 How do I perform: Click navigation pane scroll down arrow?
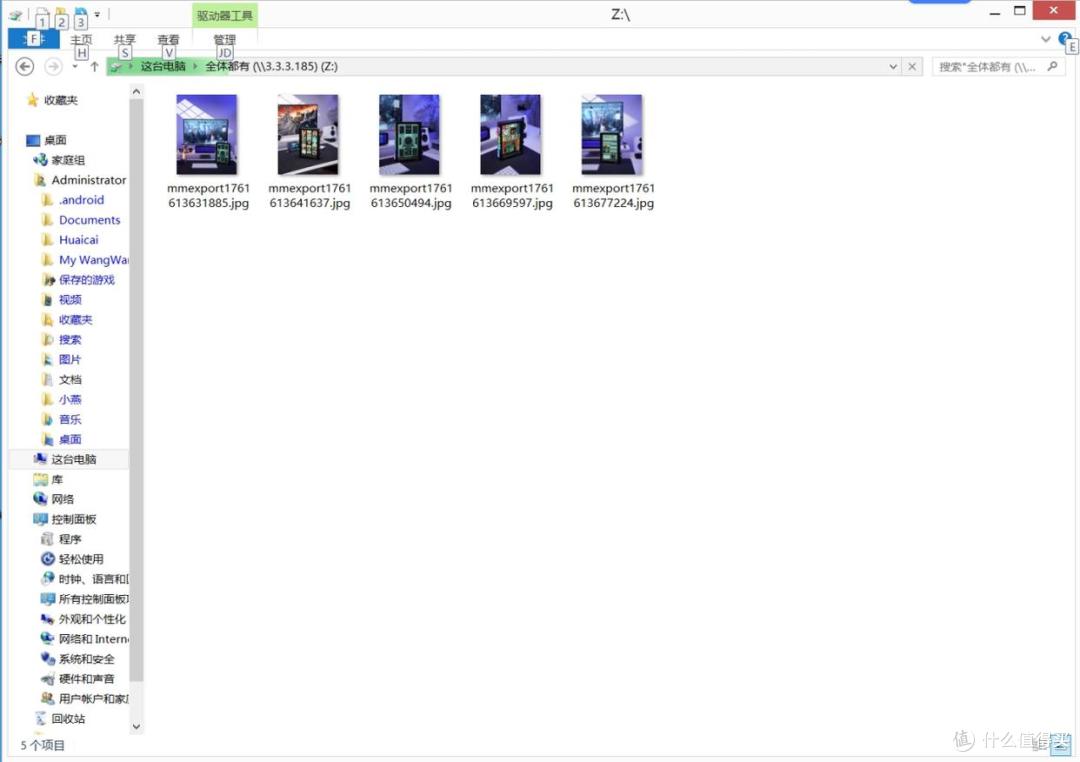tap(136, 727)
